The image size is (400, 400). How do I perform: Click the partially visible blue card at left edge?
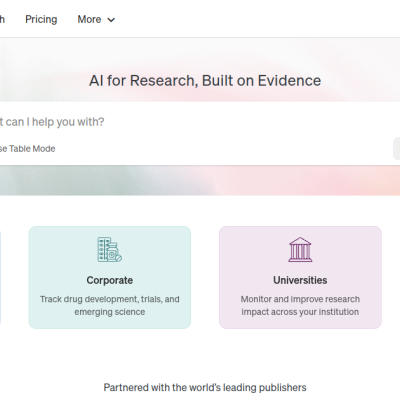(0, 277)
